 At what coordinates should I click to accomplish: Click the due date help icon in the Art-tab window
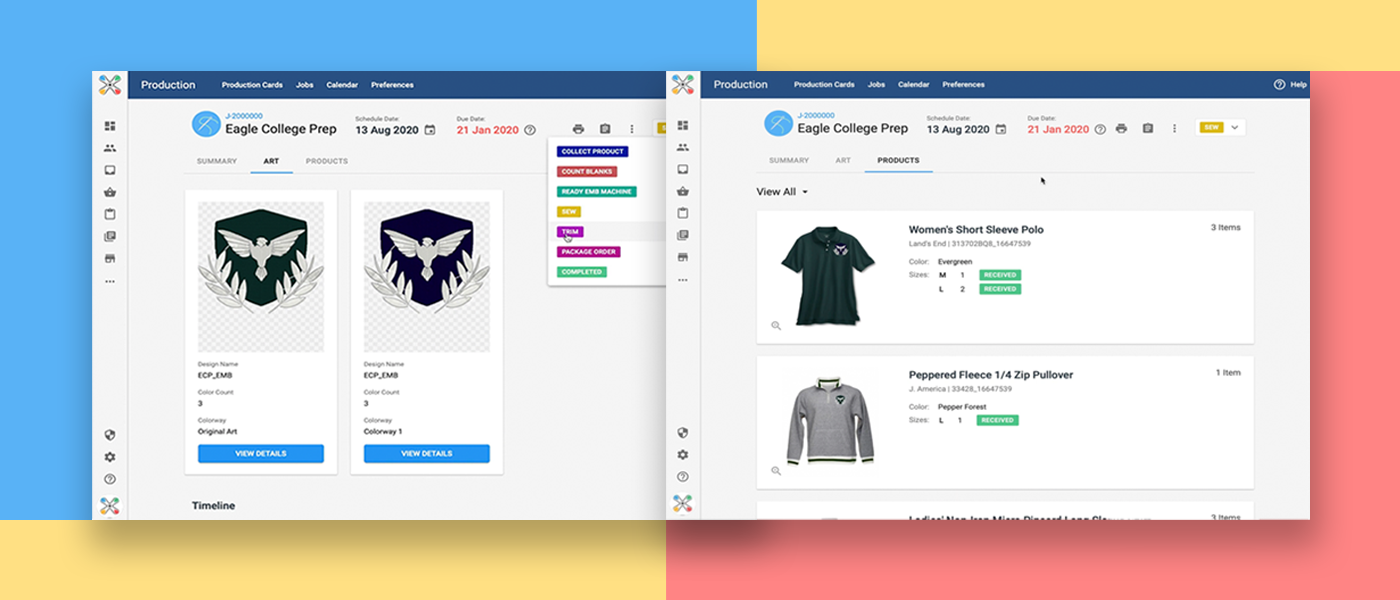click(530, 130)
